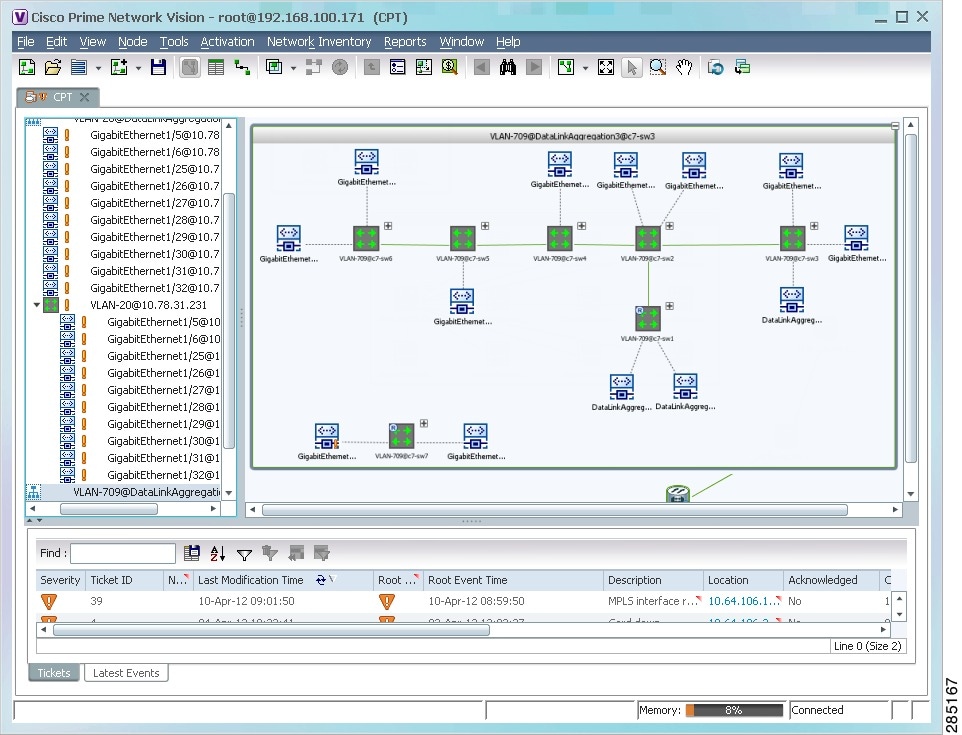Click the New Map toolbar icon

(x=27, y=67)
